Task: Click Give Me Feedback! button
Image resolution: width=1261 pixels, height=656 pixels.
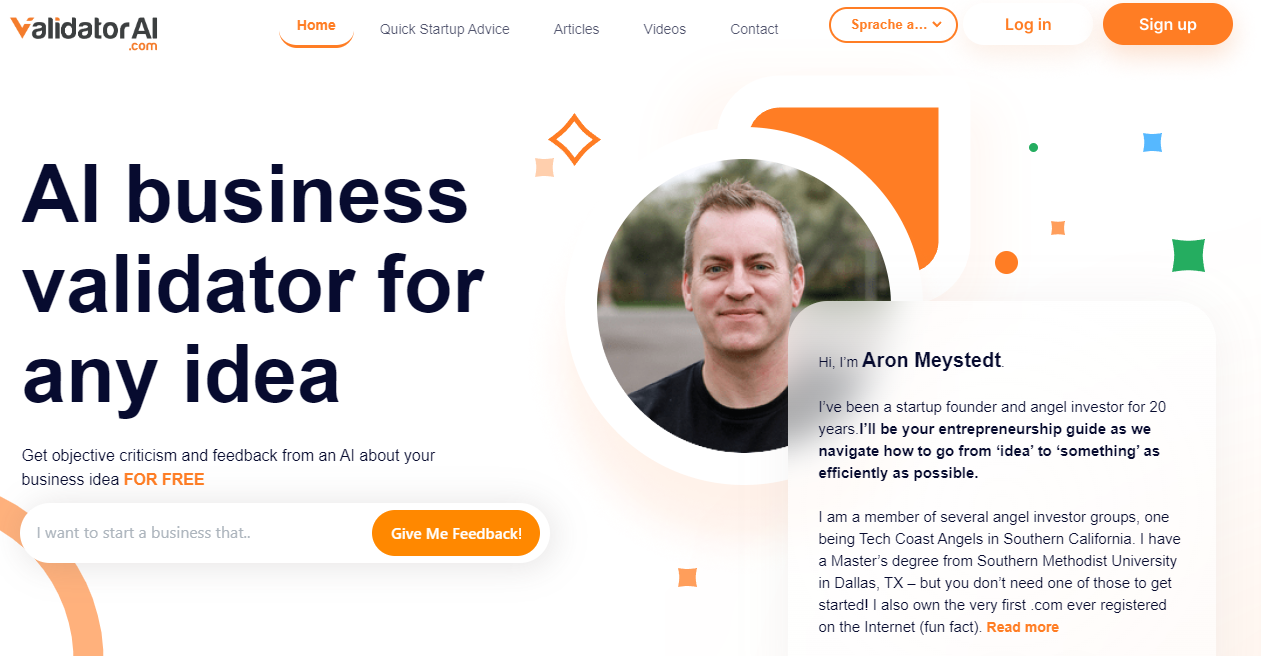Action: pyautogui.click(x=456, y=533)
